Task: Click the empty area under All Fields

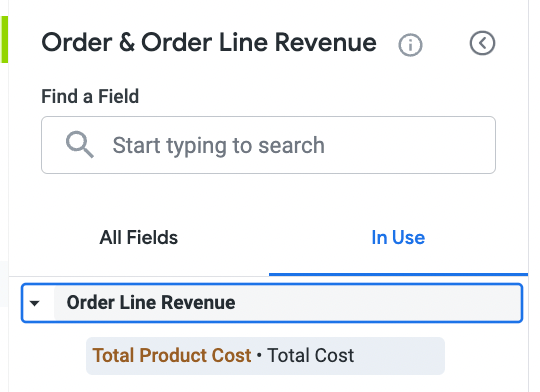Action: point(138,262)
